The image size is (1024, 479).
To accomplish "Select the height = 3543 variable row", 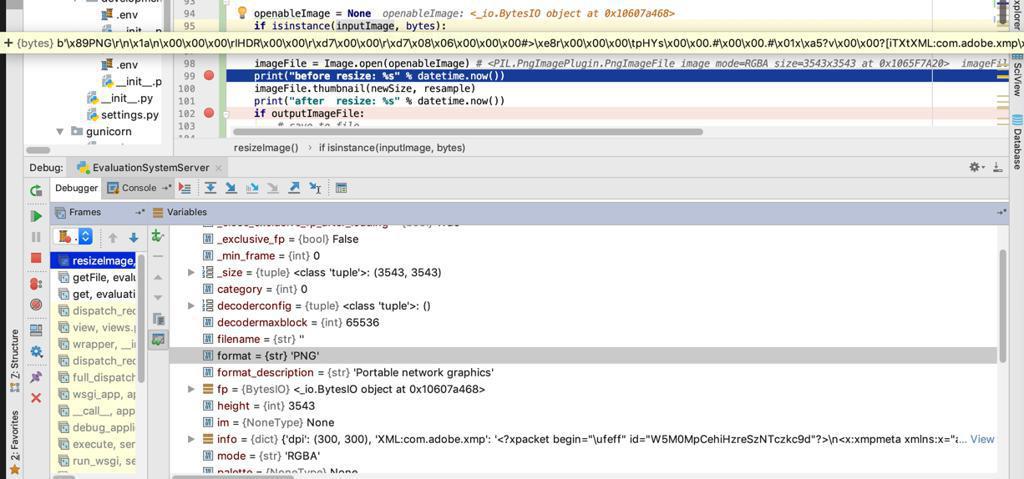I will point(583,406).
